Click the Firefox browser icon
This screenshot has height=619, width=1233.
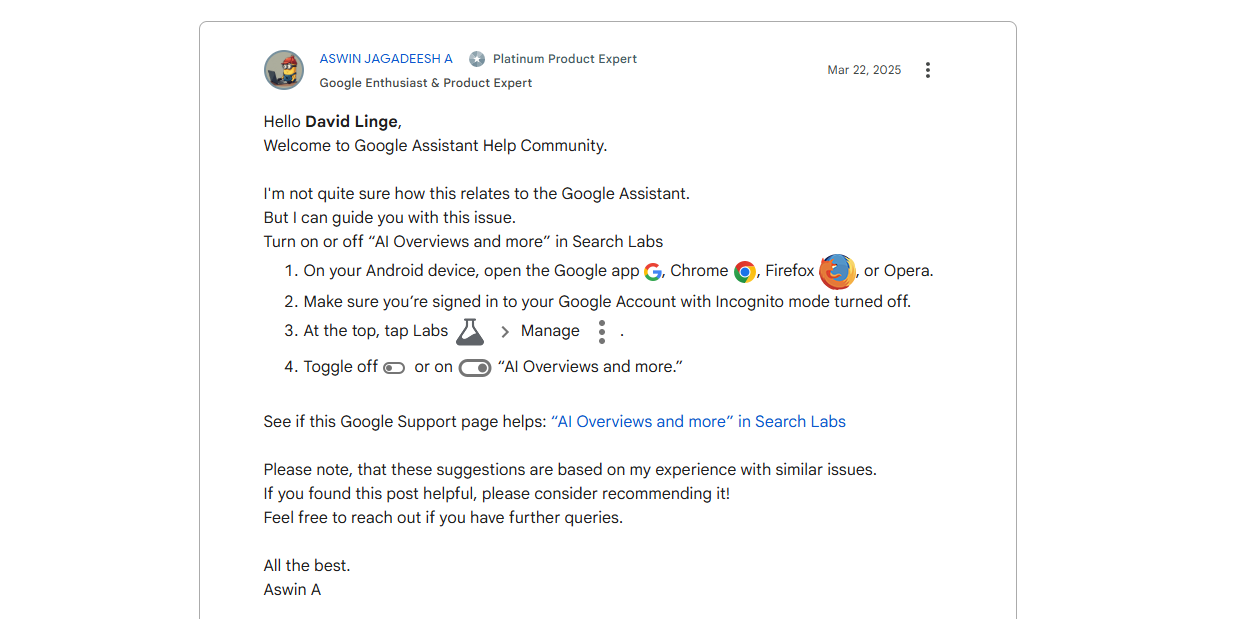(837, 272)
